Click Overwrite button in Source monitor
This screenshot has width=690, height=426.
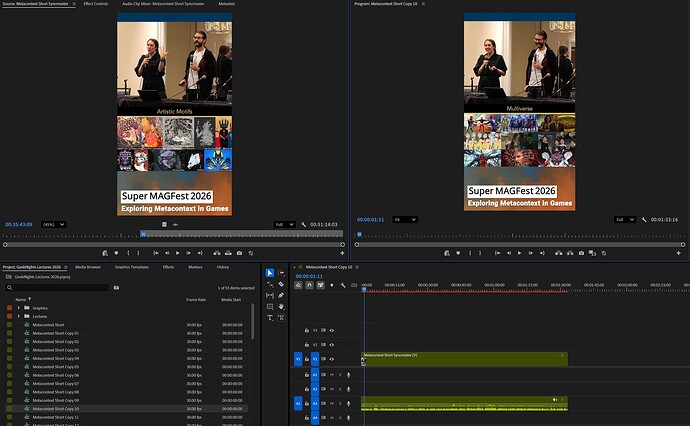coord(228,253)
